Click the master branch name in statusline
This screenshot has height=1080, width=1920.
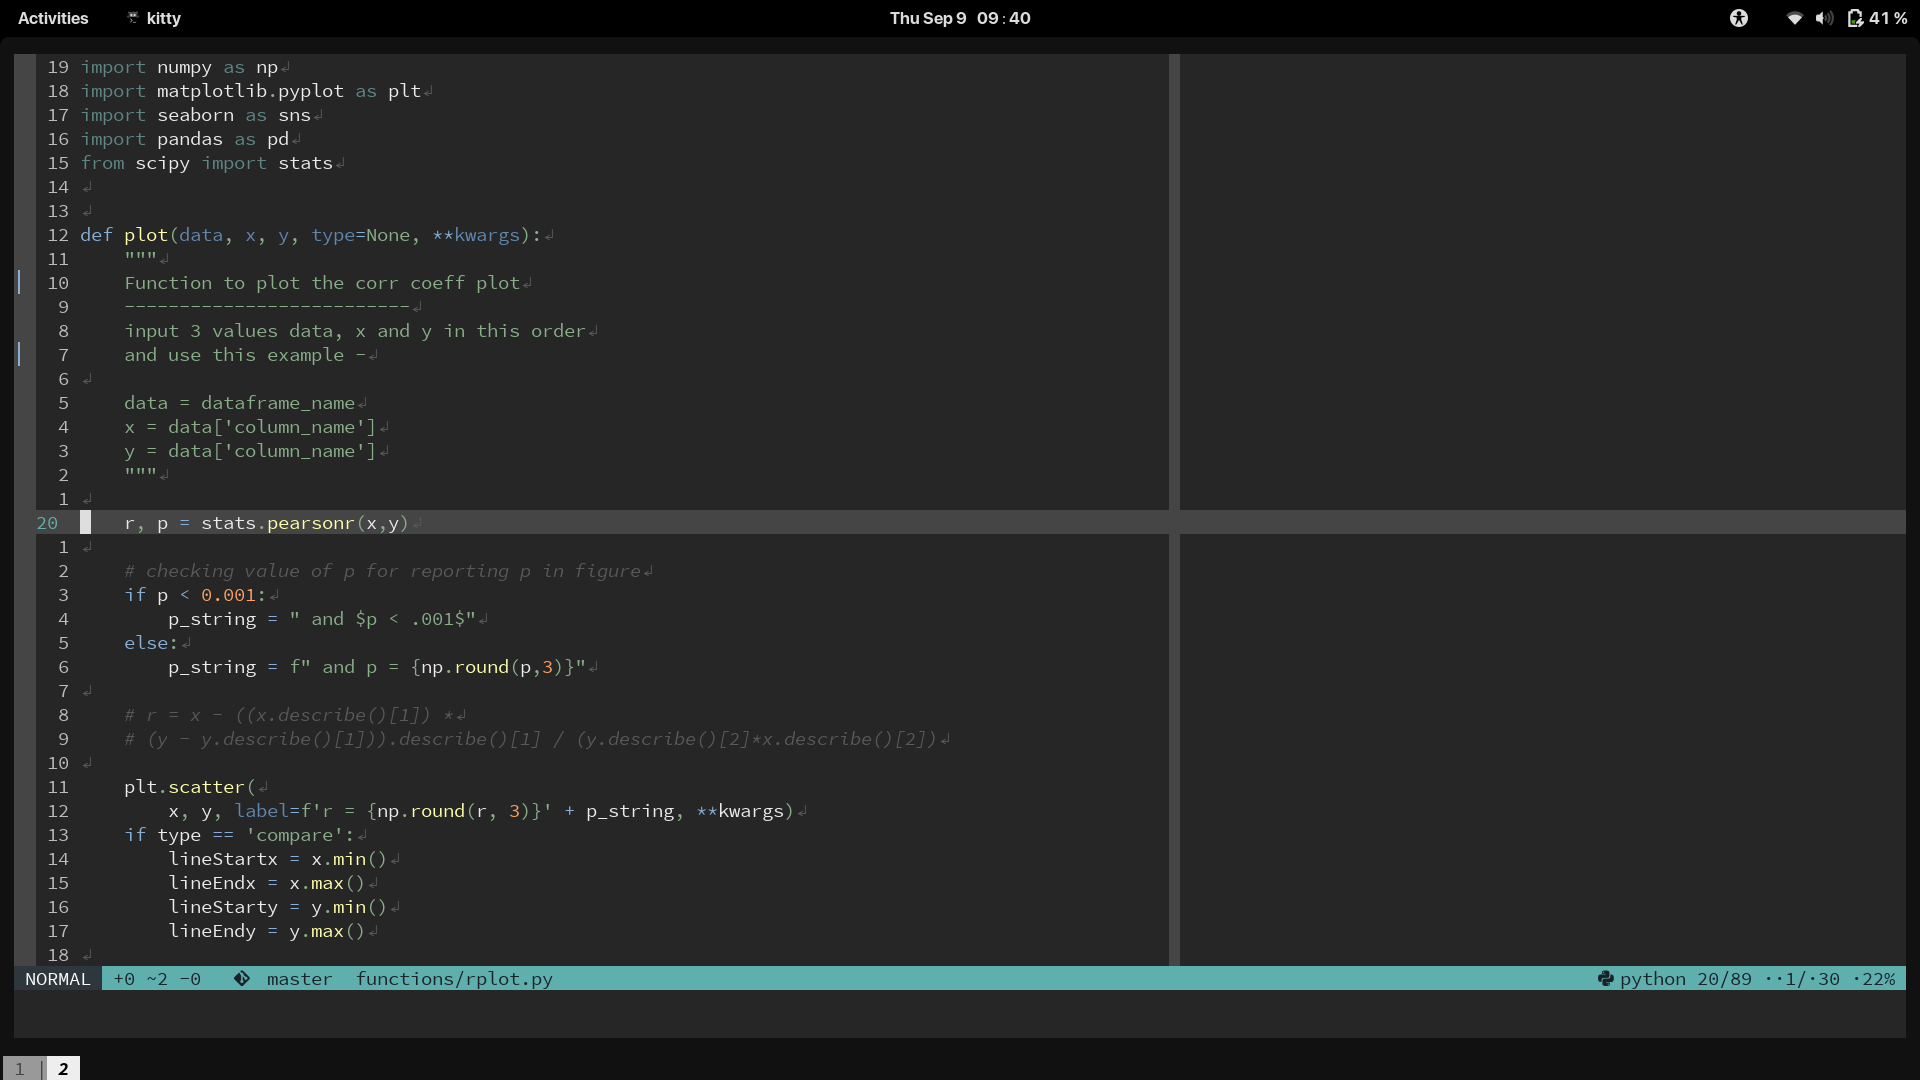tap(299, 979)
